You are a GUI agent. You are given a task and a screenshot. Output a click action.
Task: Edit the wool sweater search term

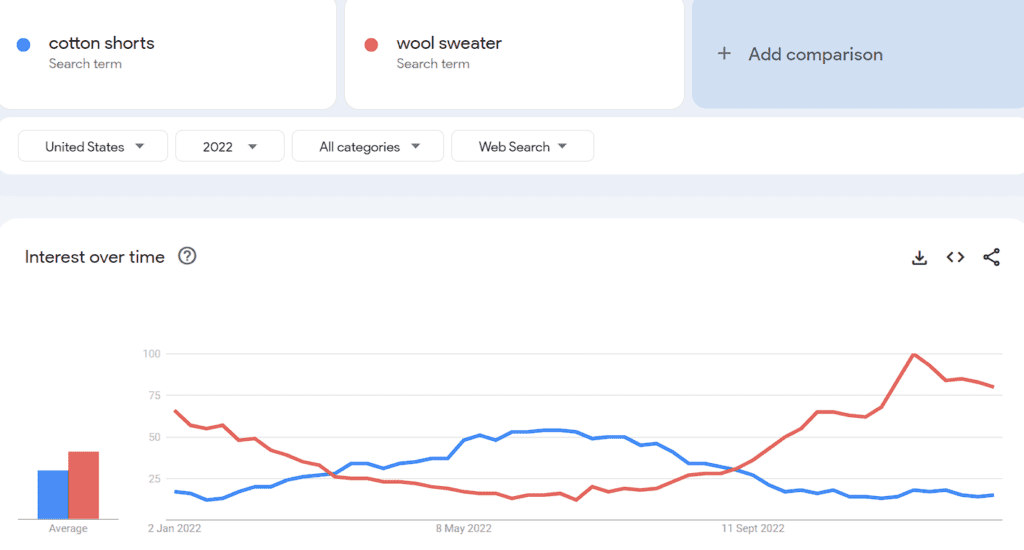[449, 43]
